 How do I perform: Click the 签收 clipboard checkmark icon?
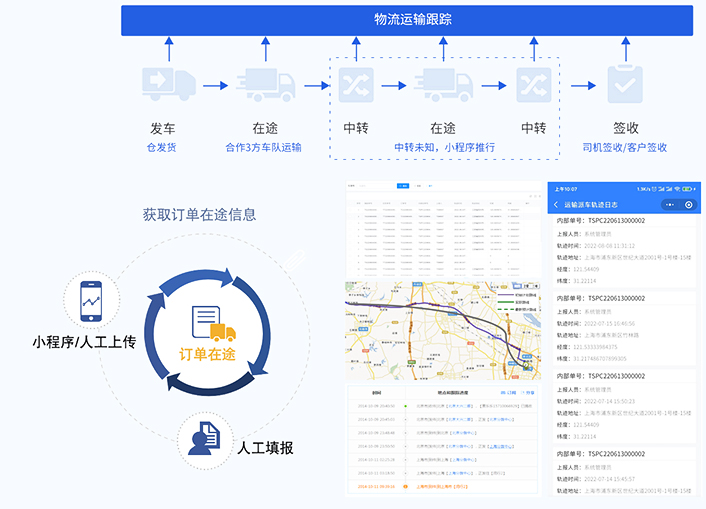click(x=625, y=84)
